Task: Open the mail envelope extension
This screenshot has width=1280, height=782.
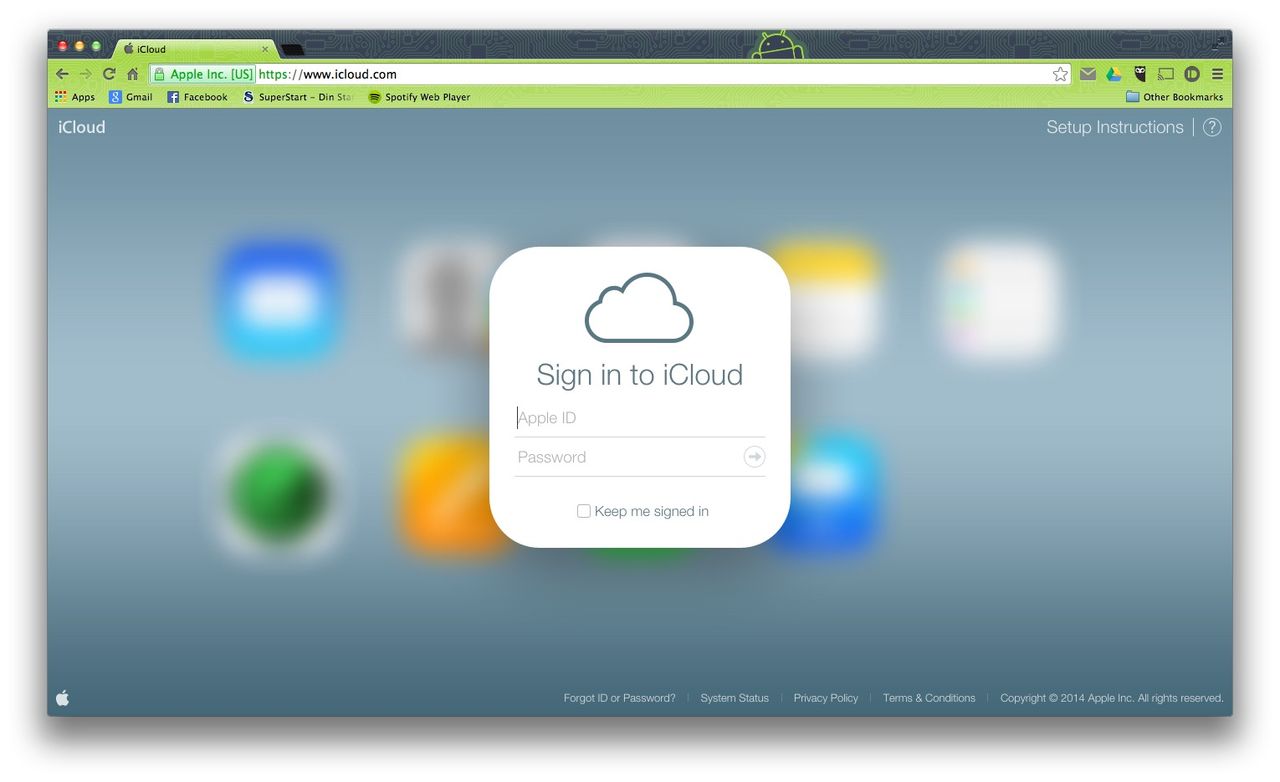Action: tap(1088, 74)
